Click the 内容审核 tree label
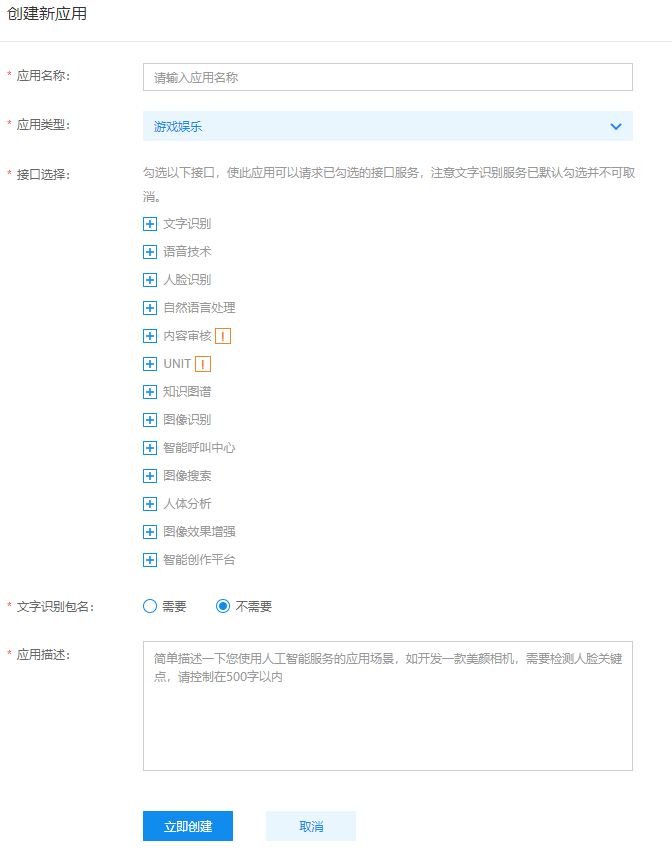The width and height of the screenshot is (672, 855). pos(187,336)
